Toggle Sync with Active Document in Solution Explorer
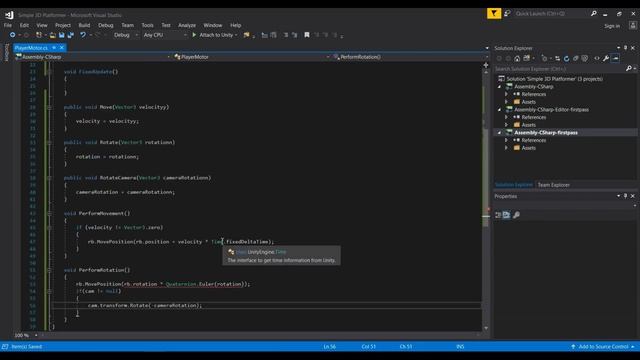Viewport: 640px width, 360px height. (x=557, y=58)
